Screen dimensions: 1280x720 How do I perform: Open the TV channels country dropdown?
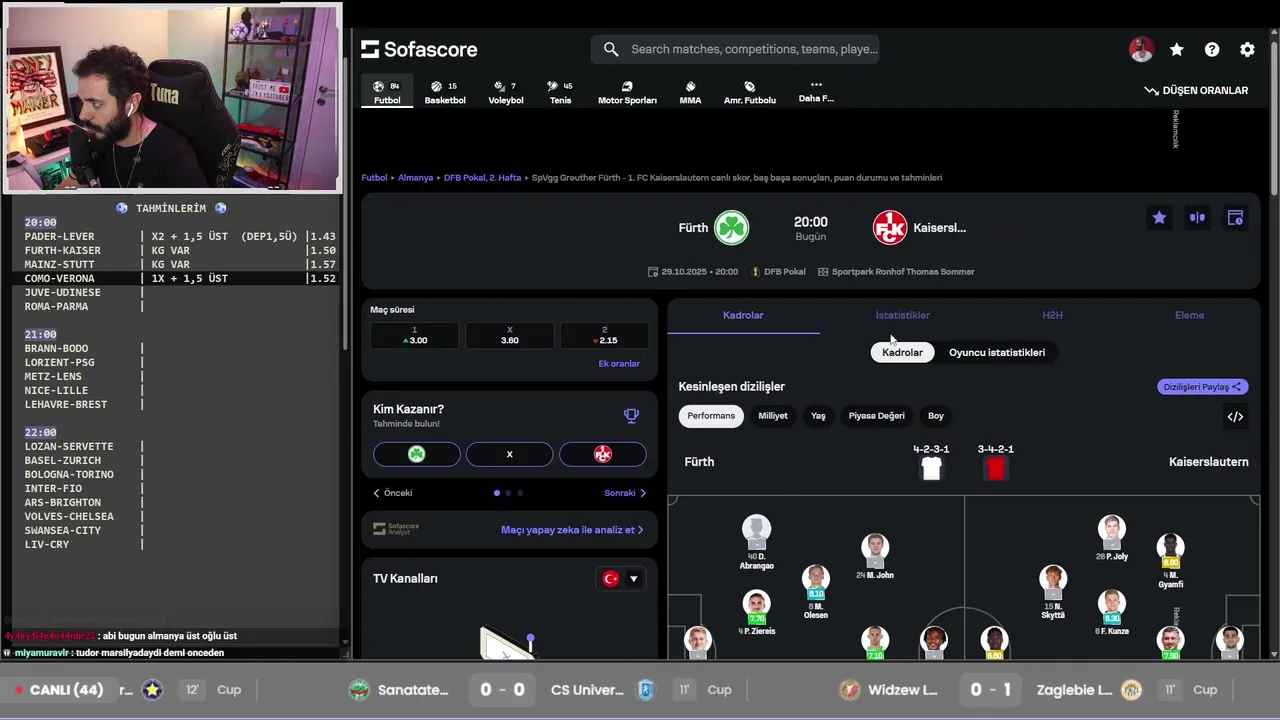pyautogui.click(x=621, y=579)
